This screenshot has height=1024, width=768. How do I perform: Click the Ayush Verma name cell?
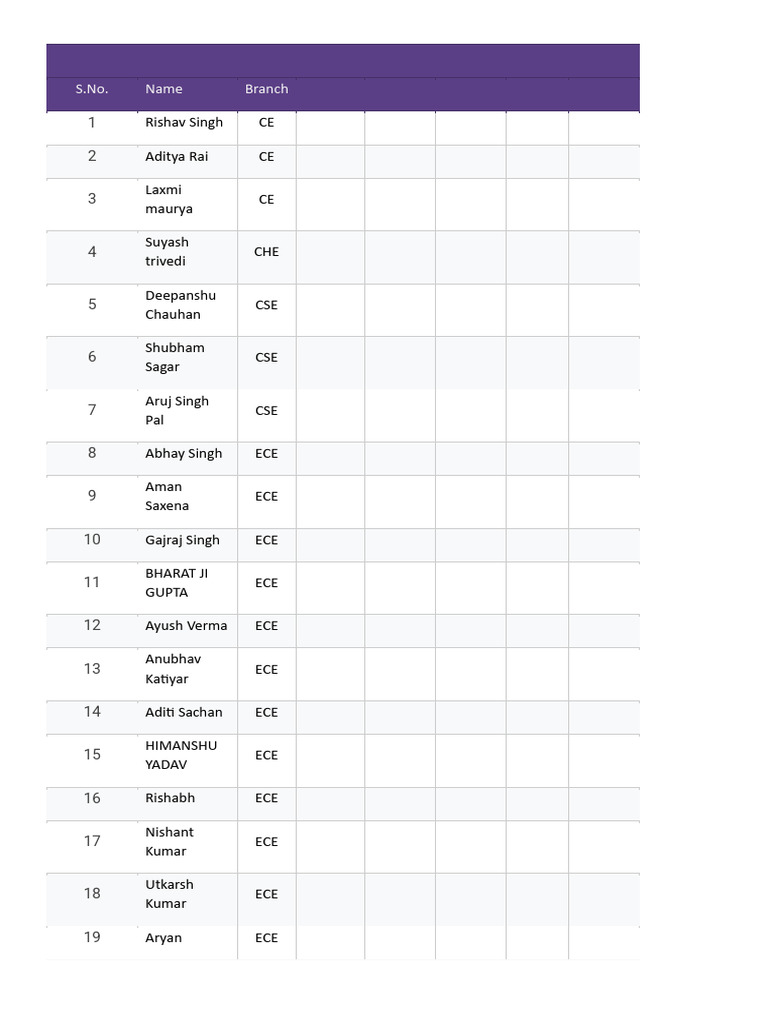186,626
